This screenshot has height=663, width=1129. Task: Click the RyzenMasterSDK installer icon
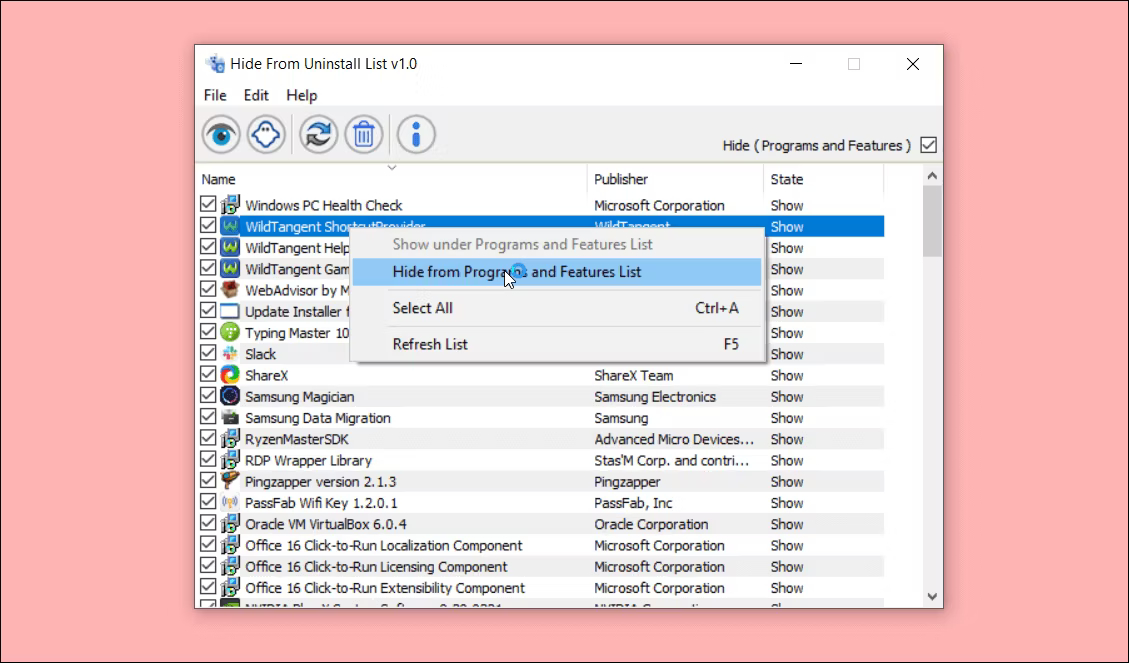(230, 438)
